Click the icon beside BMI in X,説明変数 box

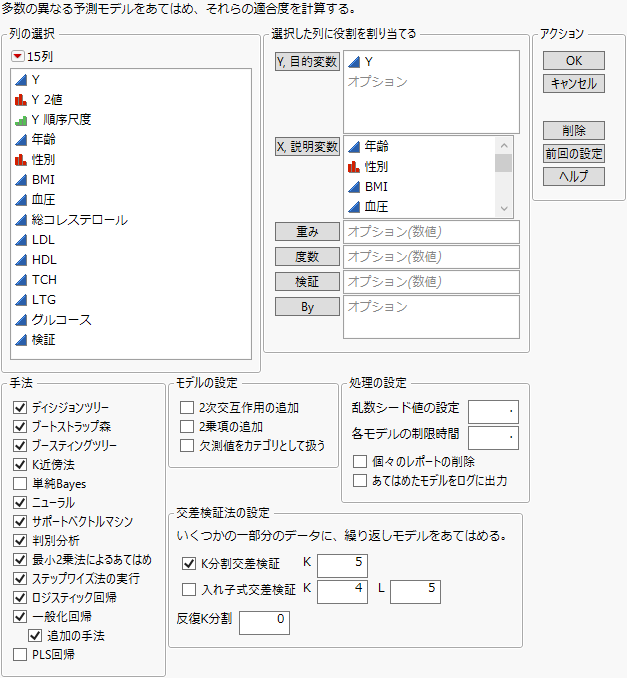354,187
